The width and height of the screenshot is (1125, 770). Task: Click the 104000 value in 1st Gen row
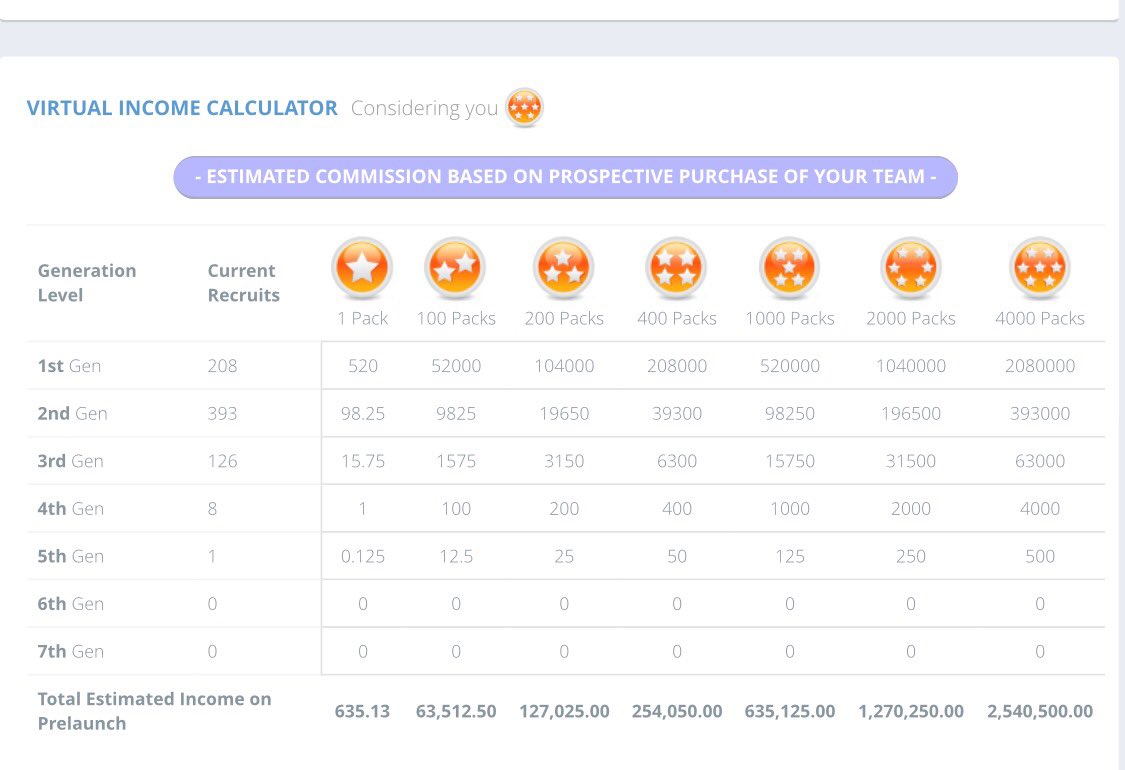[564, 366]
